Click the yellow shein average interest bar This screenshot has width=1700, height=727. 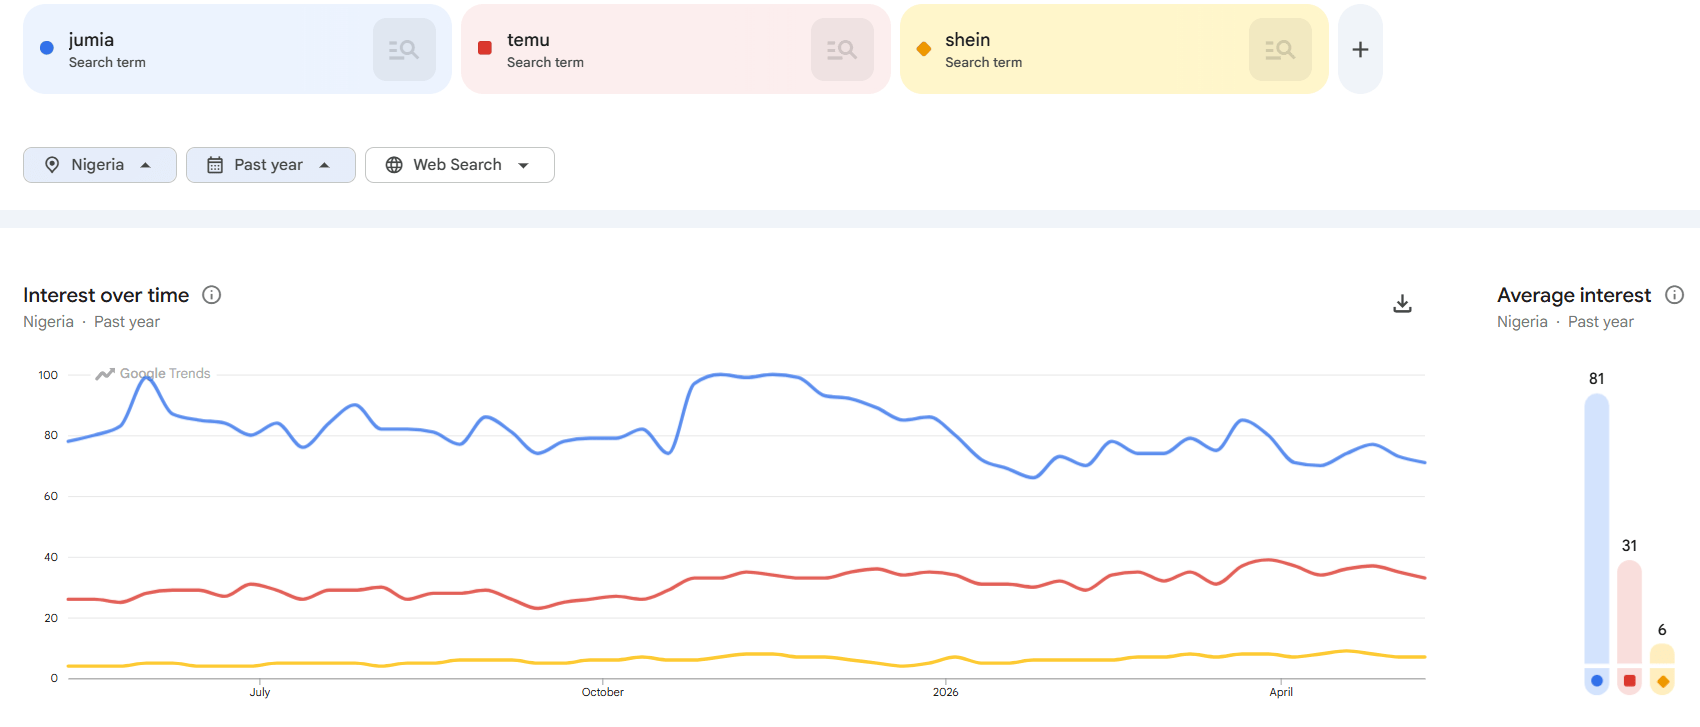[1662, 653]
